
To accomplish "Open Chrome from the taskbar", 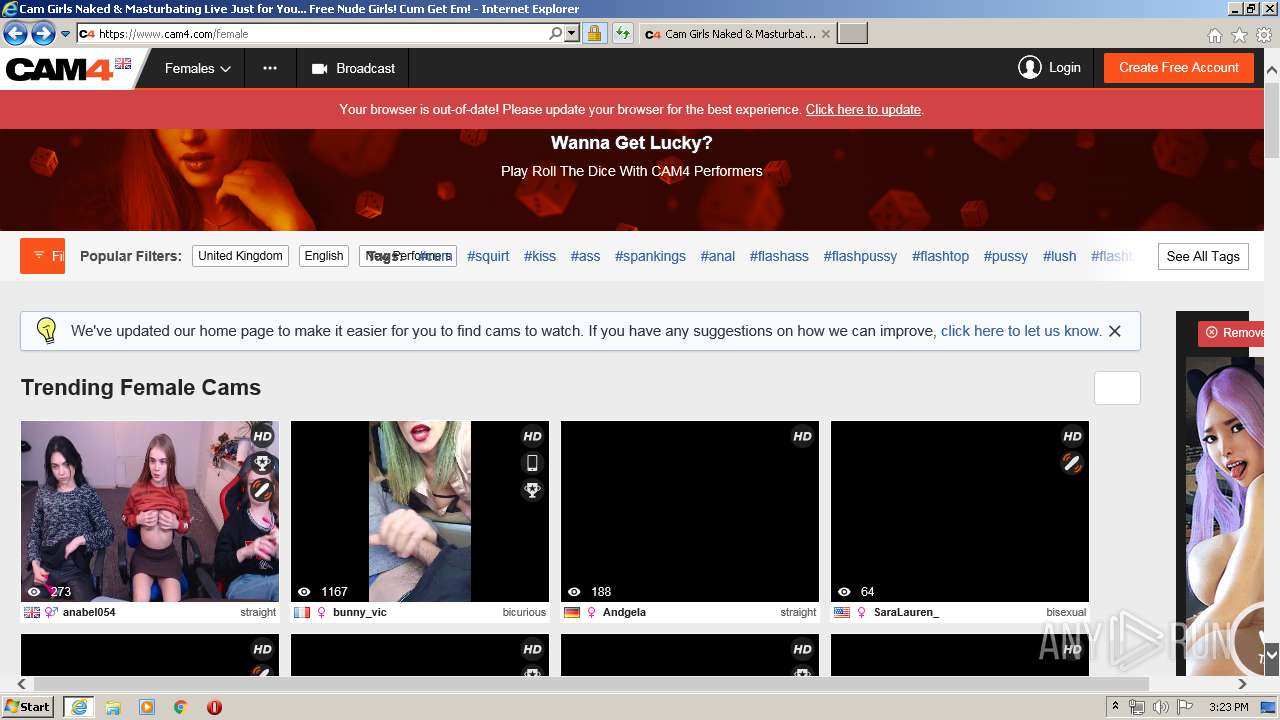I will click(x=181, y=707).
